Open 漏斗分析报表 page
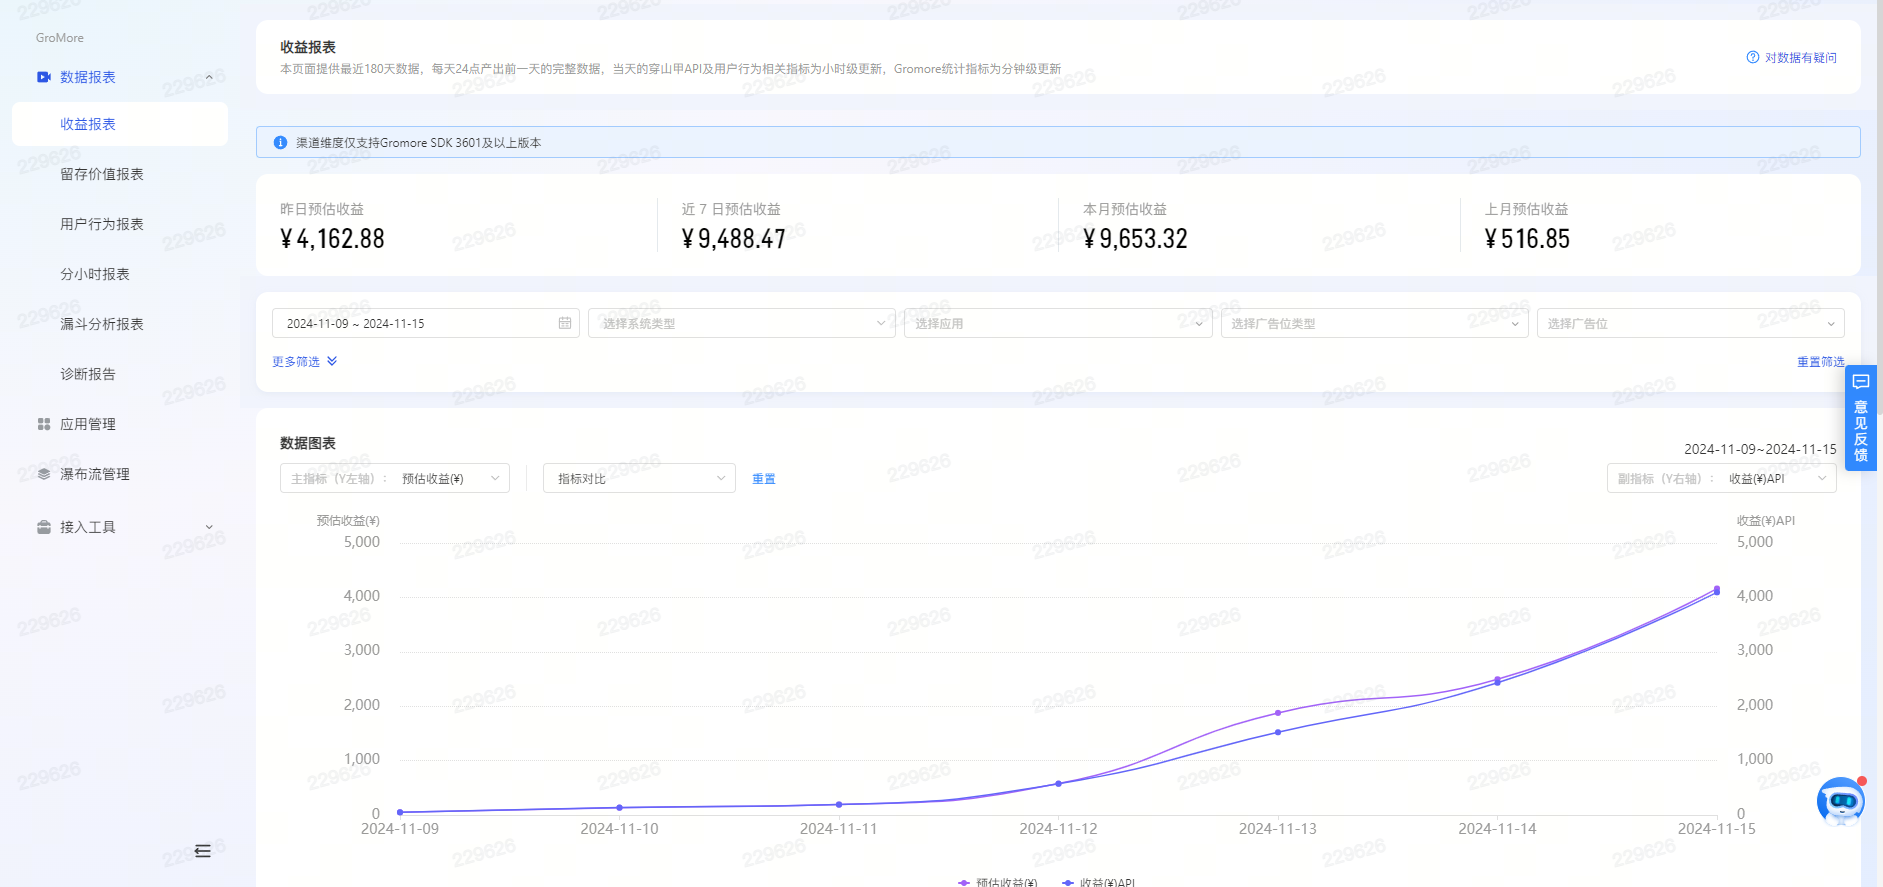Image resolution: width=1883 pixels, height=887 pixels. click(102, 324)
